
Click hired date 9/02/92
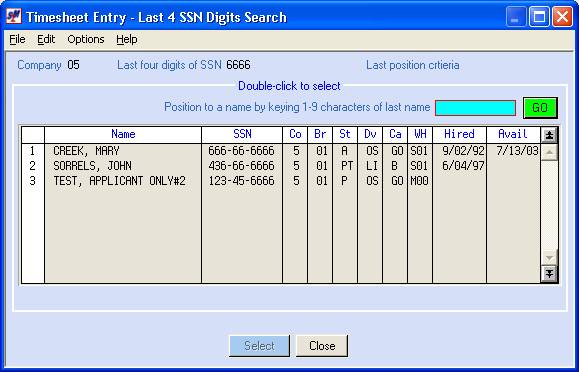(x=463, y=151)
